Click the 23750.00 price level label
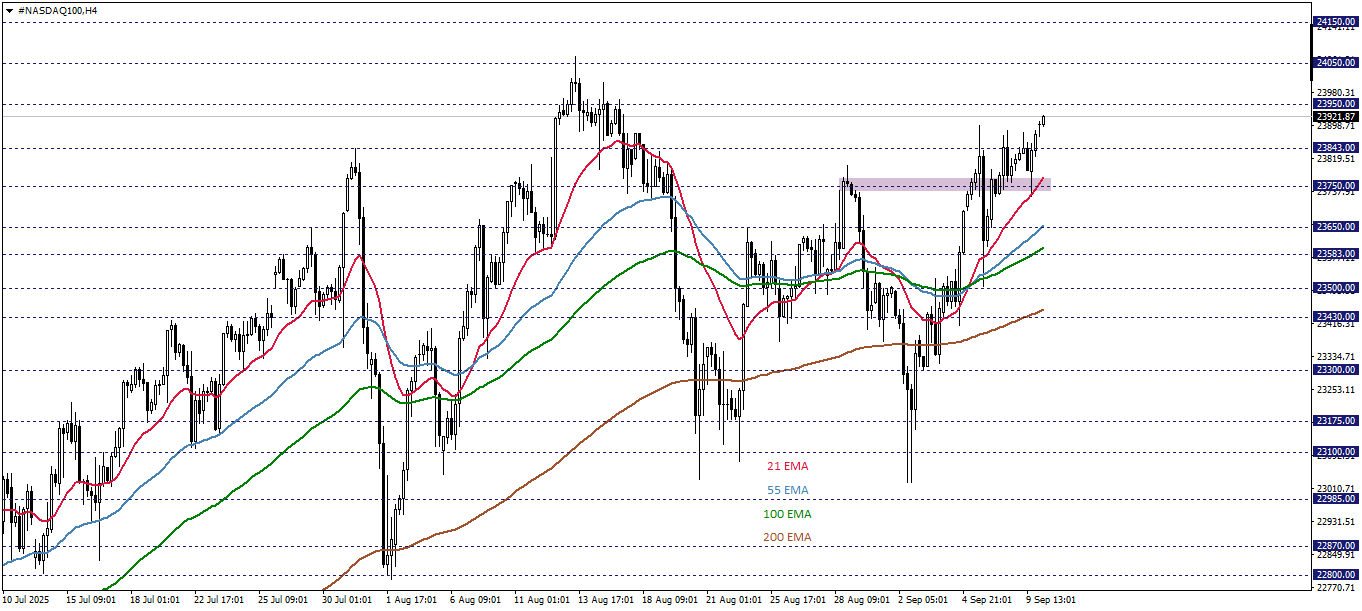 [x=1336, y=186]
